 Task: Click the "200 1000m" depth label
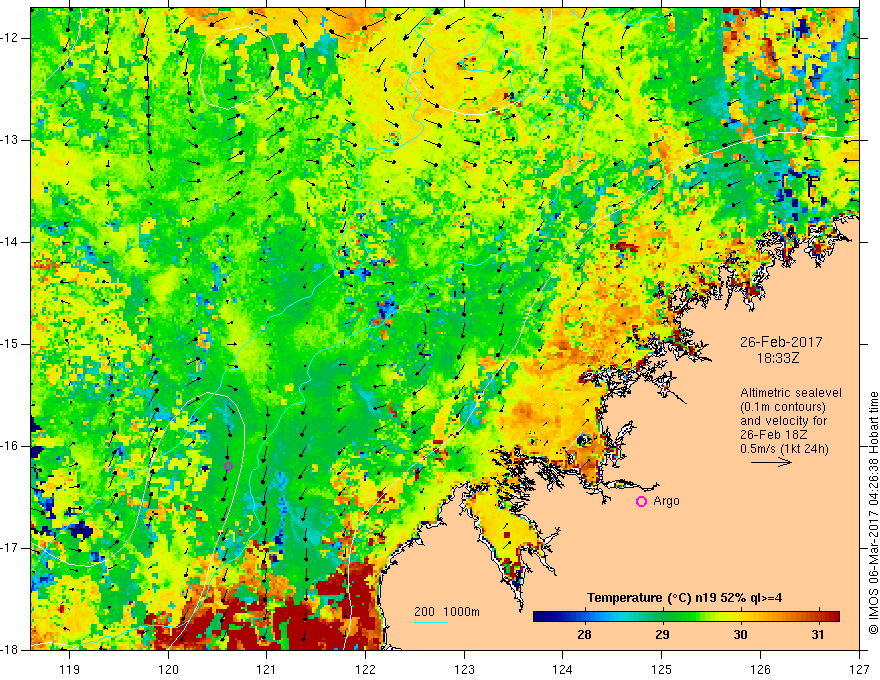point(447,612)
